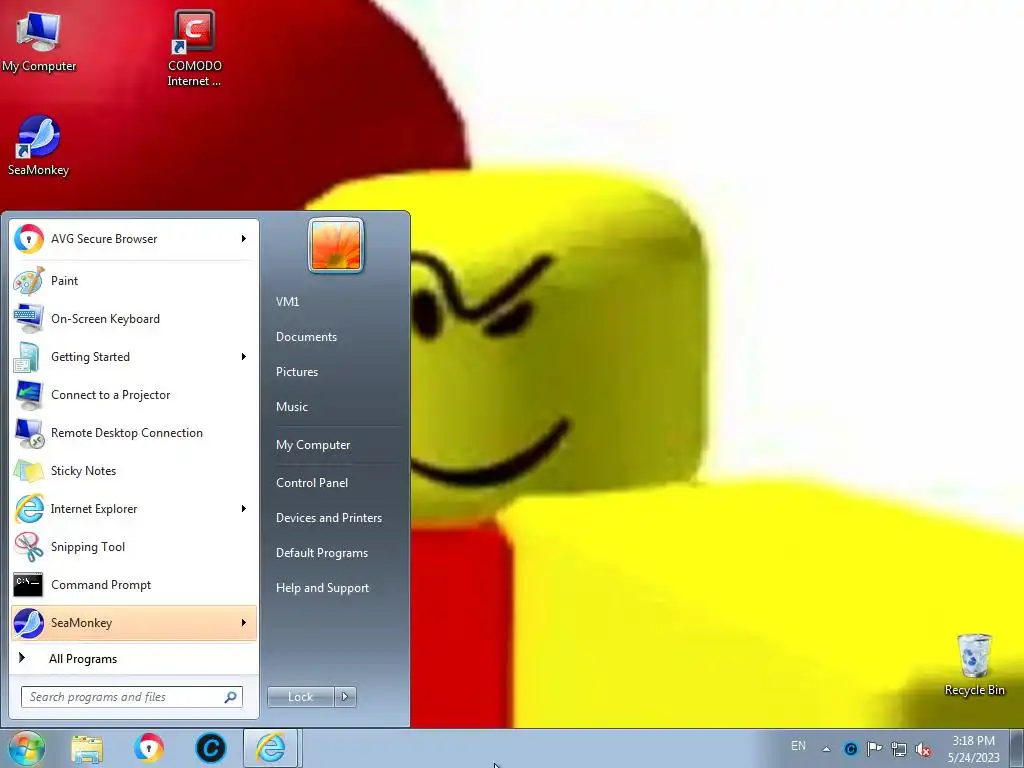Image resolution: width=1024 pixels, height=768 pixels.
Task: Click the Connect to a Projector icon
Action: 29,394
